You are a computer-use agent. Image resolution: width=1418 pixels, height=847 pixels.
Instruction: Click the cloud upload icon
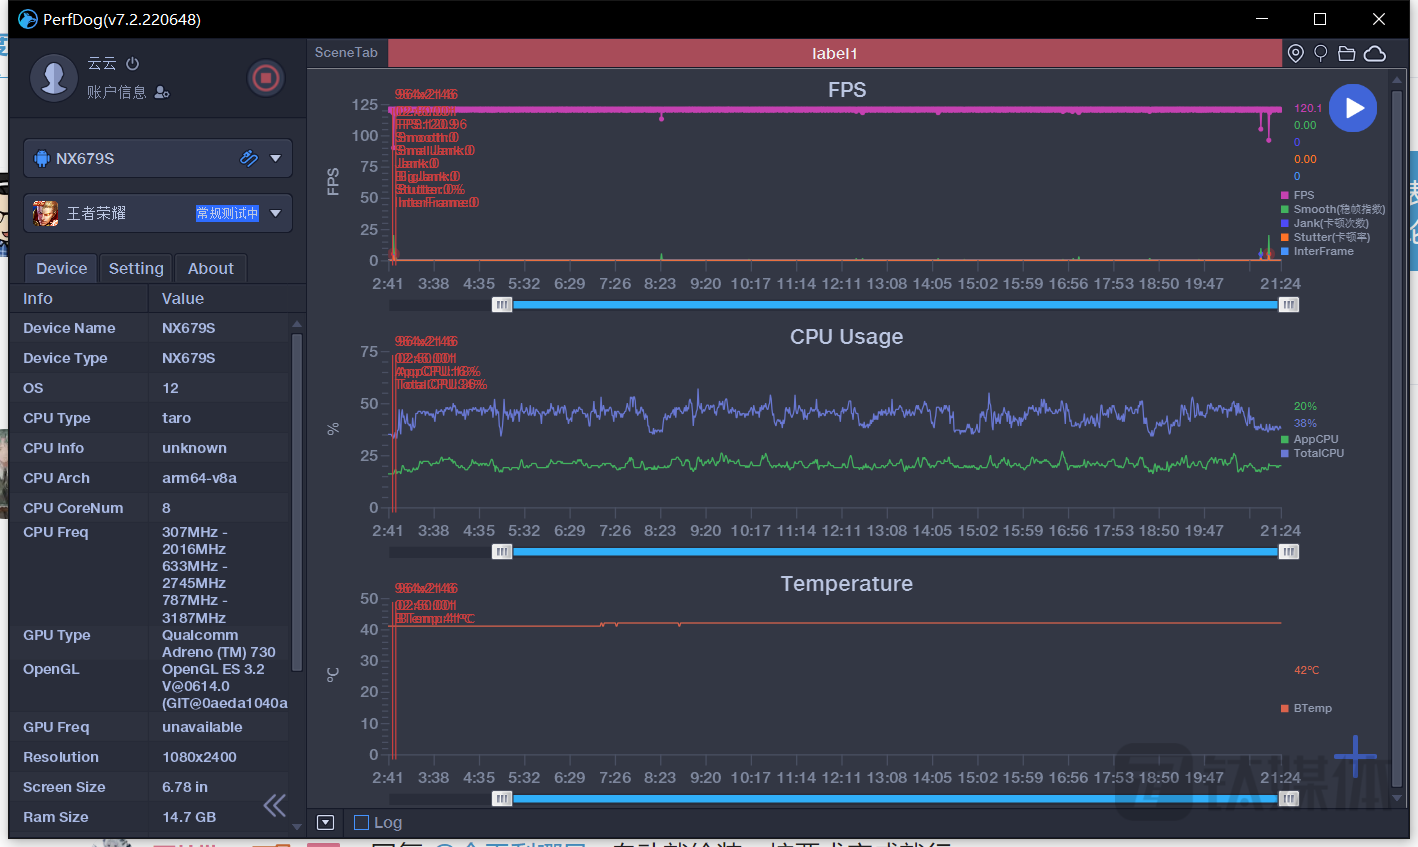coord(1375,54)
